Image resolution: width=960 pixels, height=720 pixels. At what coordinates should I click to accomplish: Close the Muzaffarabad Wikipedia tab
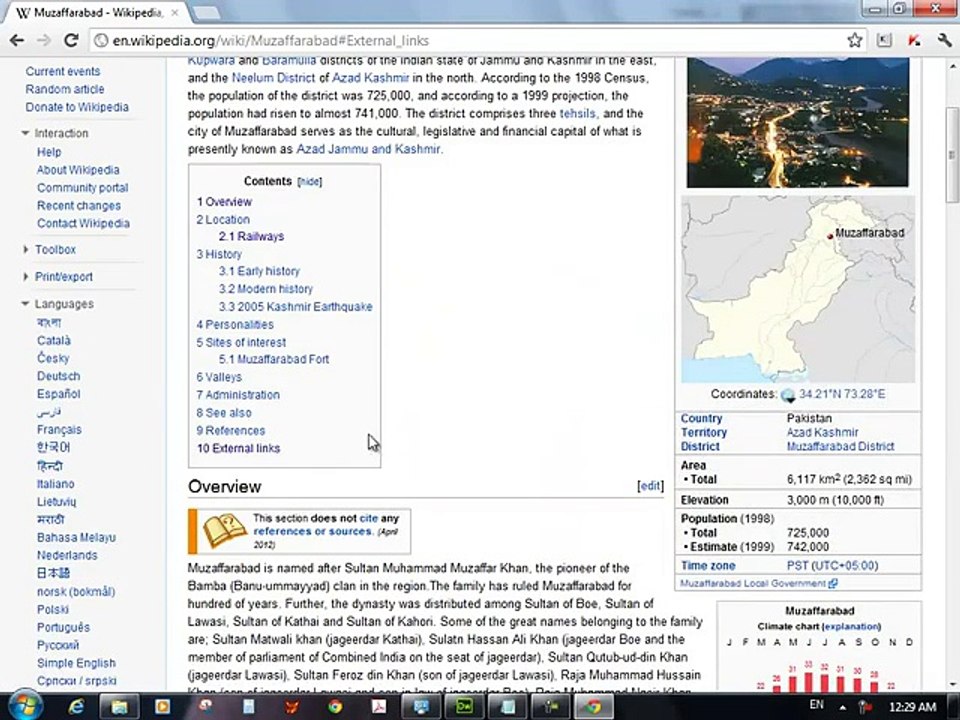(174, 12)
